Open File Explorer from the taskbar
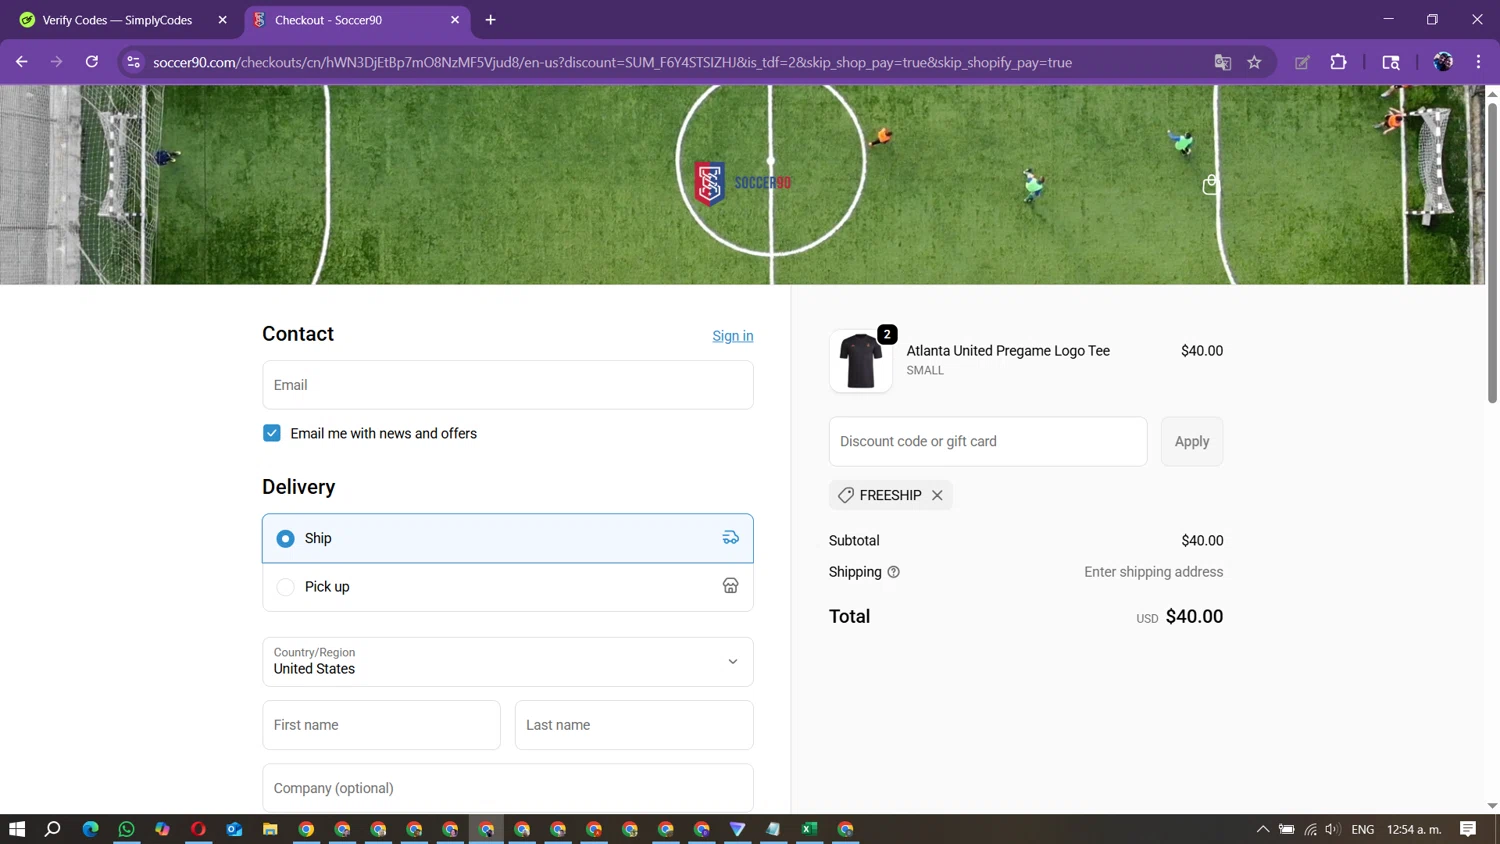The image size is (1500, 844). click(270, 829)
